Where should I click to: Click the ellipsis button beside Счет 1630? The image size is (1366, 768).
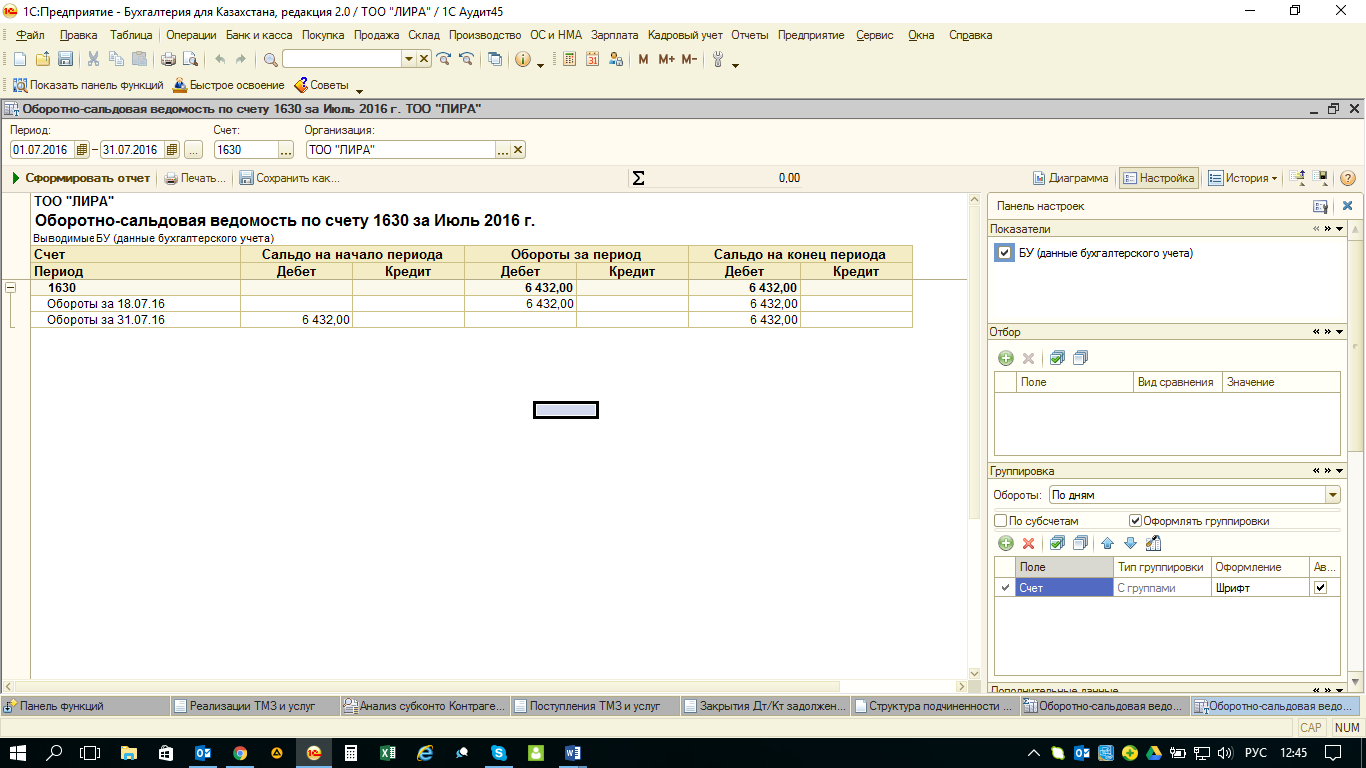pyautogui.click(x=286, y=150)
